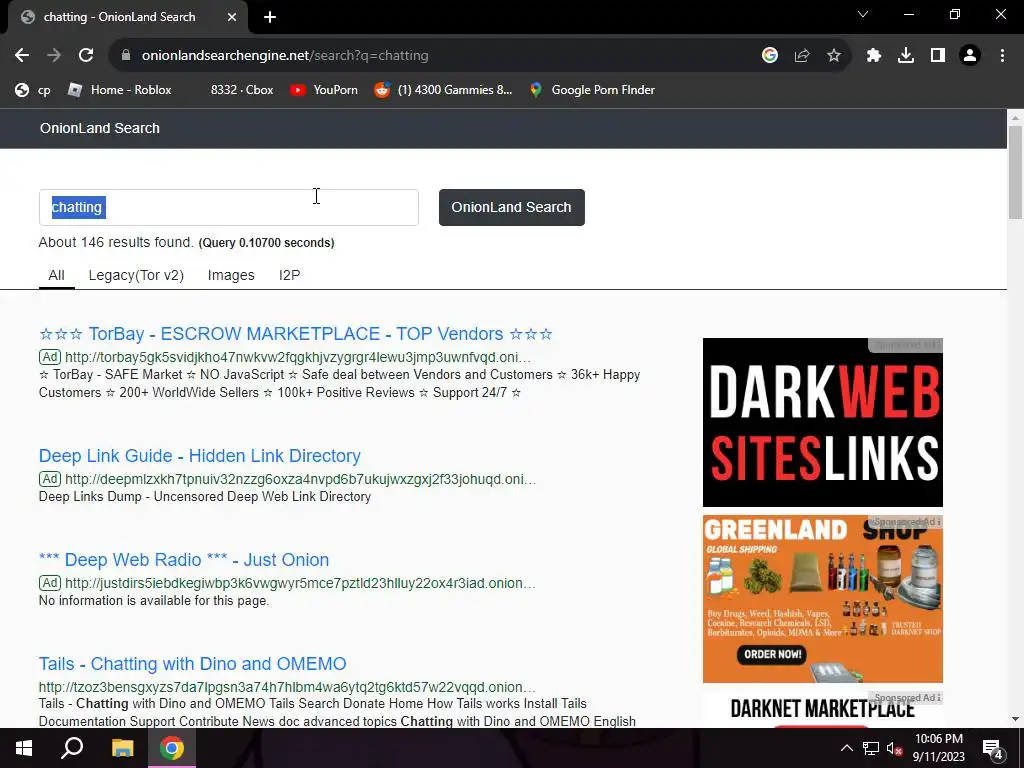The image size is (1024, 768).
Task: Switch to the I2P tab
Action: point(289,276)
